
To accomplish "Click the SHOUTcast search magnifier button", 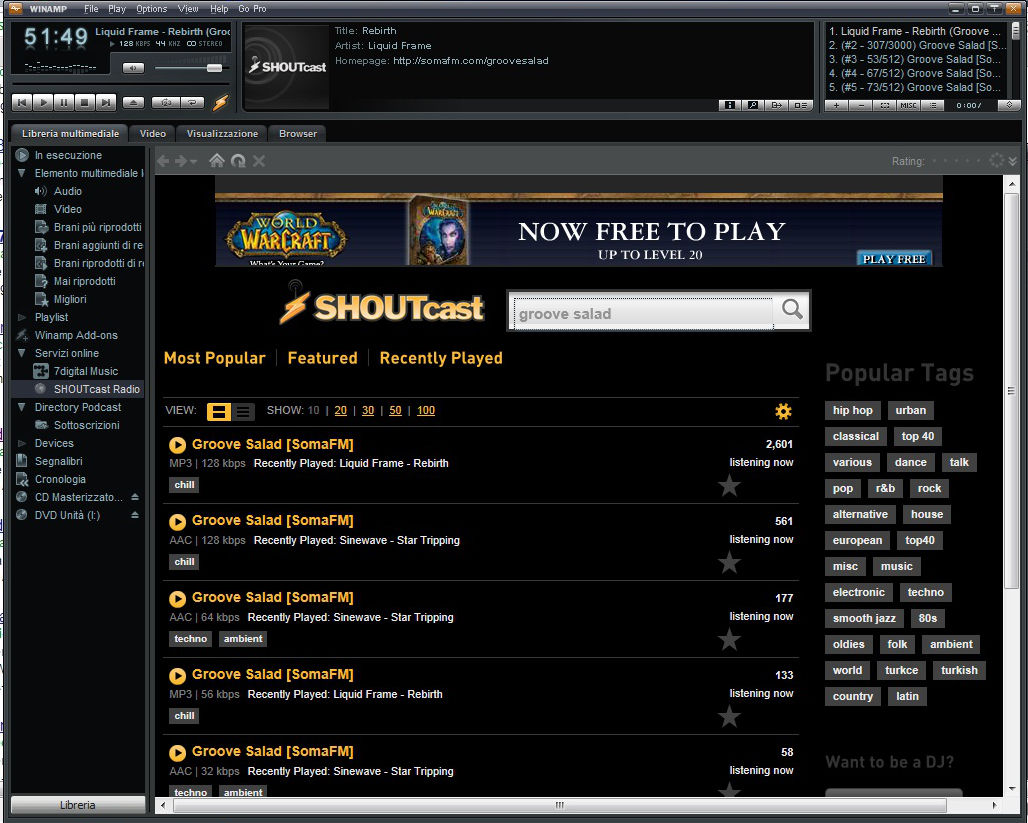I will coord(792,310).
